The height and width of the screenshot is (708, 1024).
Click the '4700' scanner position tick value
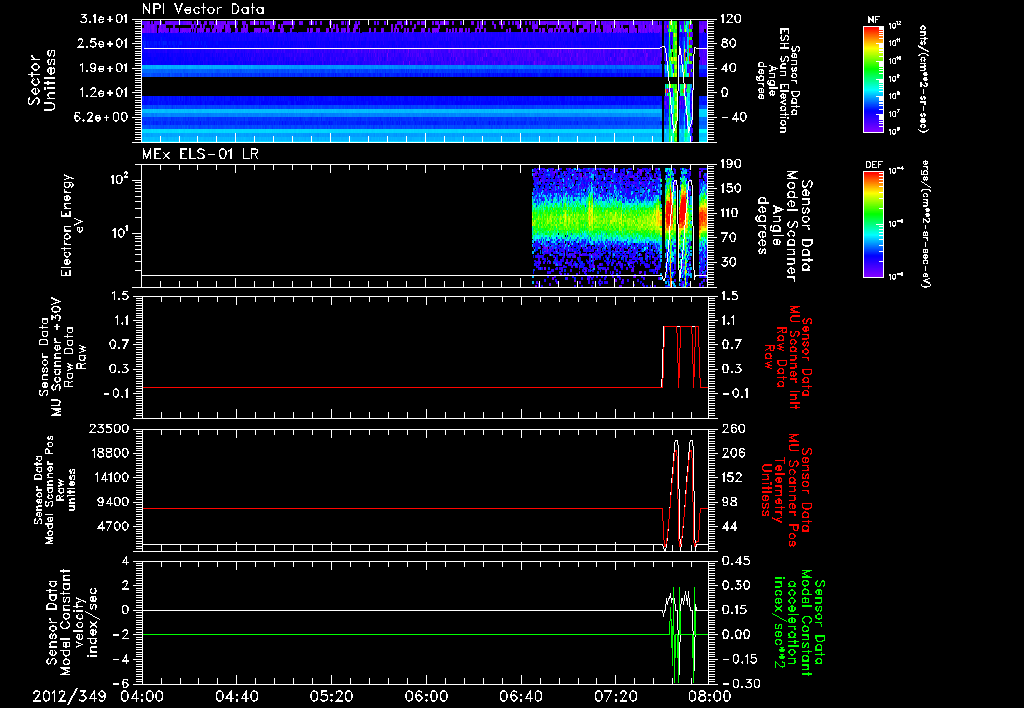tap(113, 526)
